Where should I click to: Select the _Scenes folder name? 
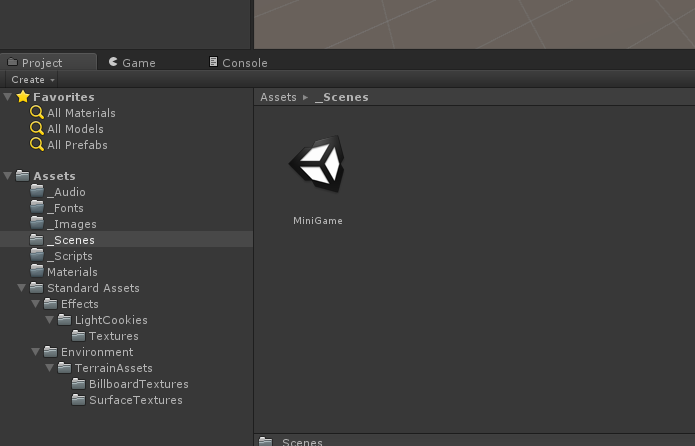(70, 240)
